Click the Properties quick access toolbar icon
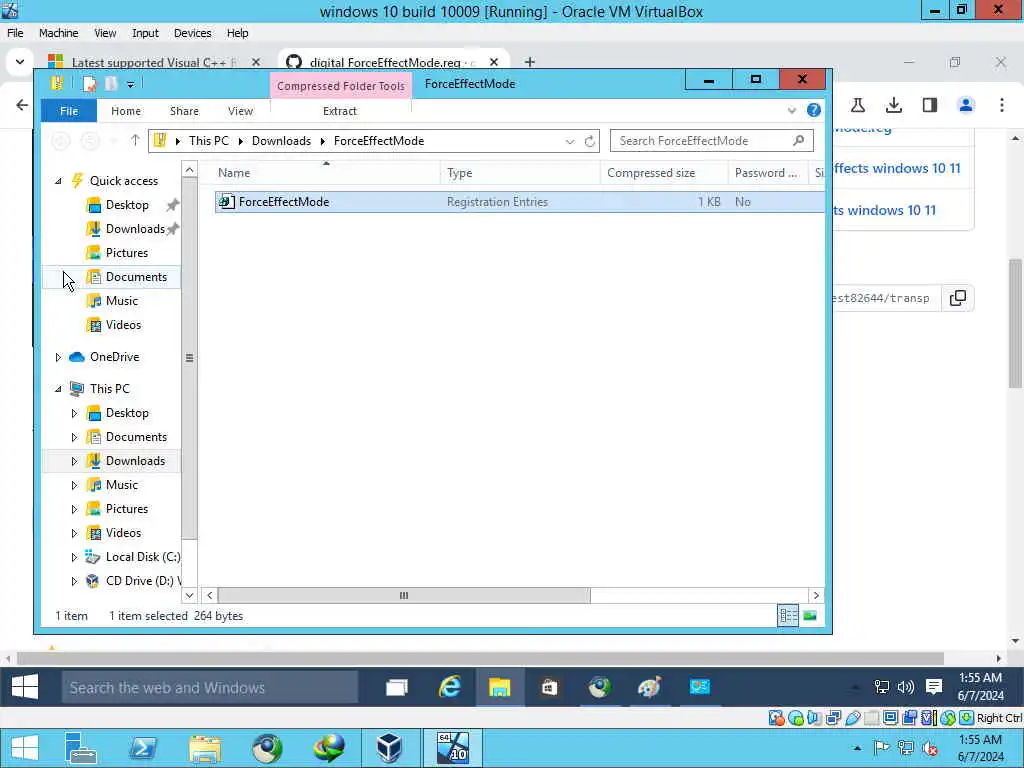The height and width of the screenshot is (768, 1024). (89, 84)
